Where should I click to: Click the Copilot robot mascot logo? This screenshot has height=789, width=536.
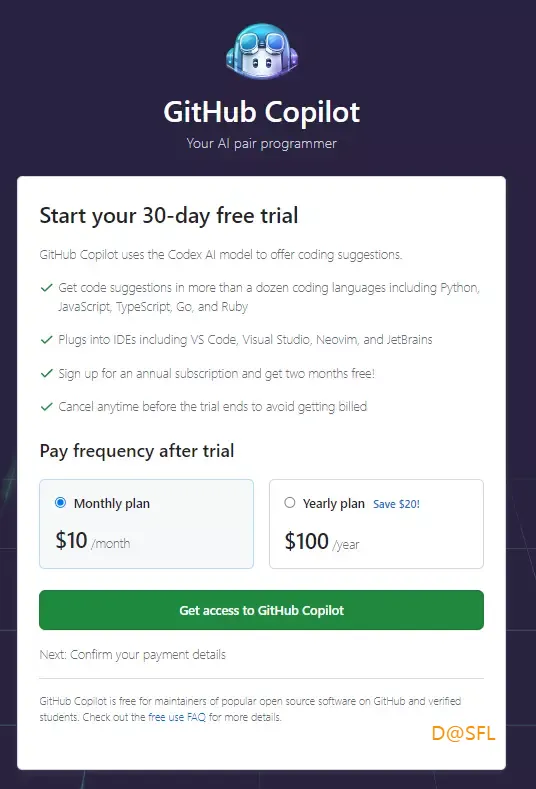point(262,52)
